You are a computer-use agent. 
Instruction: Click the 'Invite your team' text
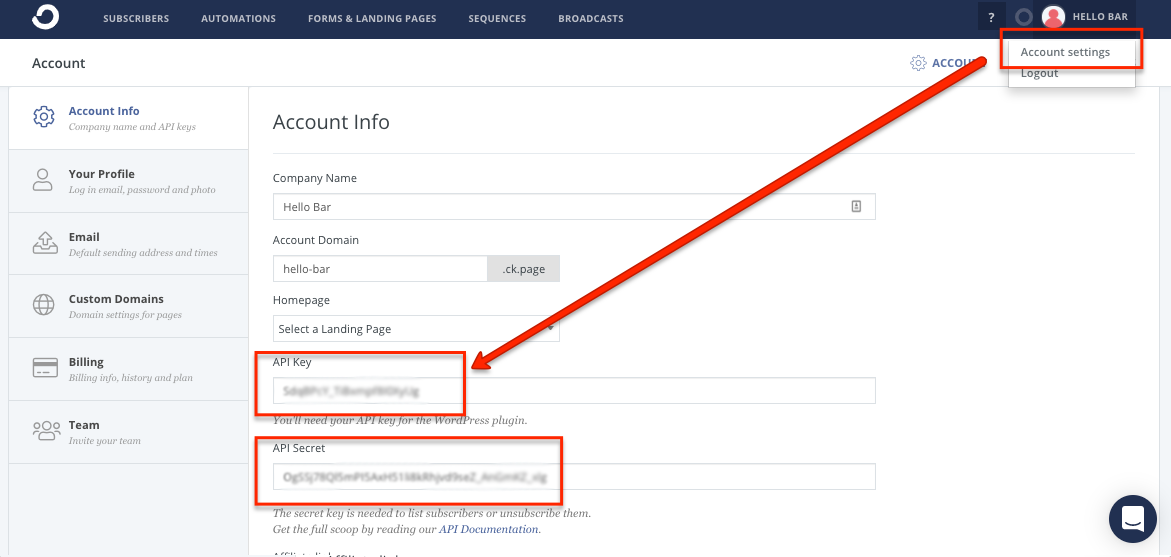click(105, 441)
